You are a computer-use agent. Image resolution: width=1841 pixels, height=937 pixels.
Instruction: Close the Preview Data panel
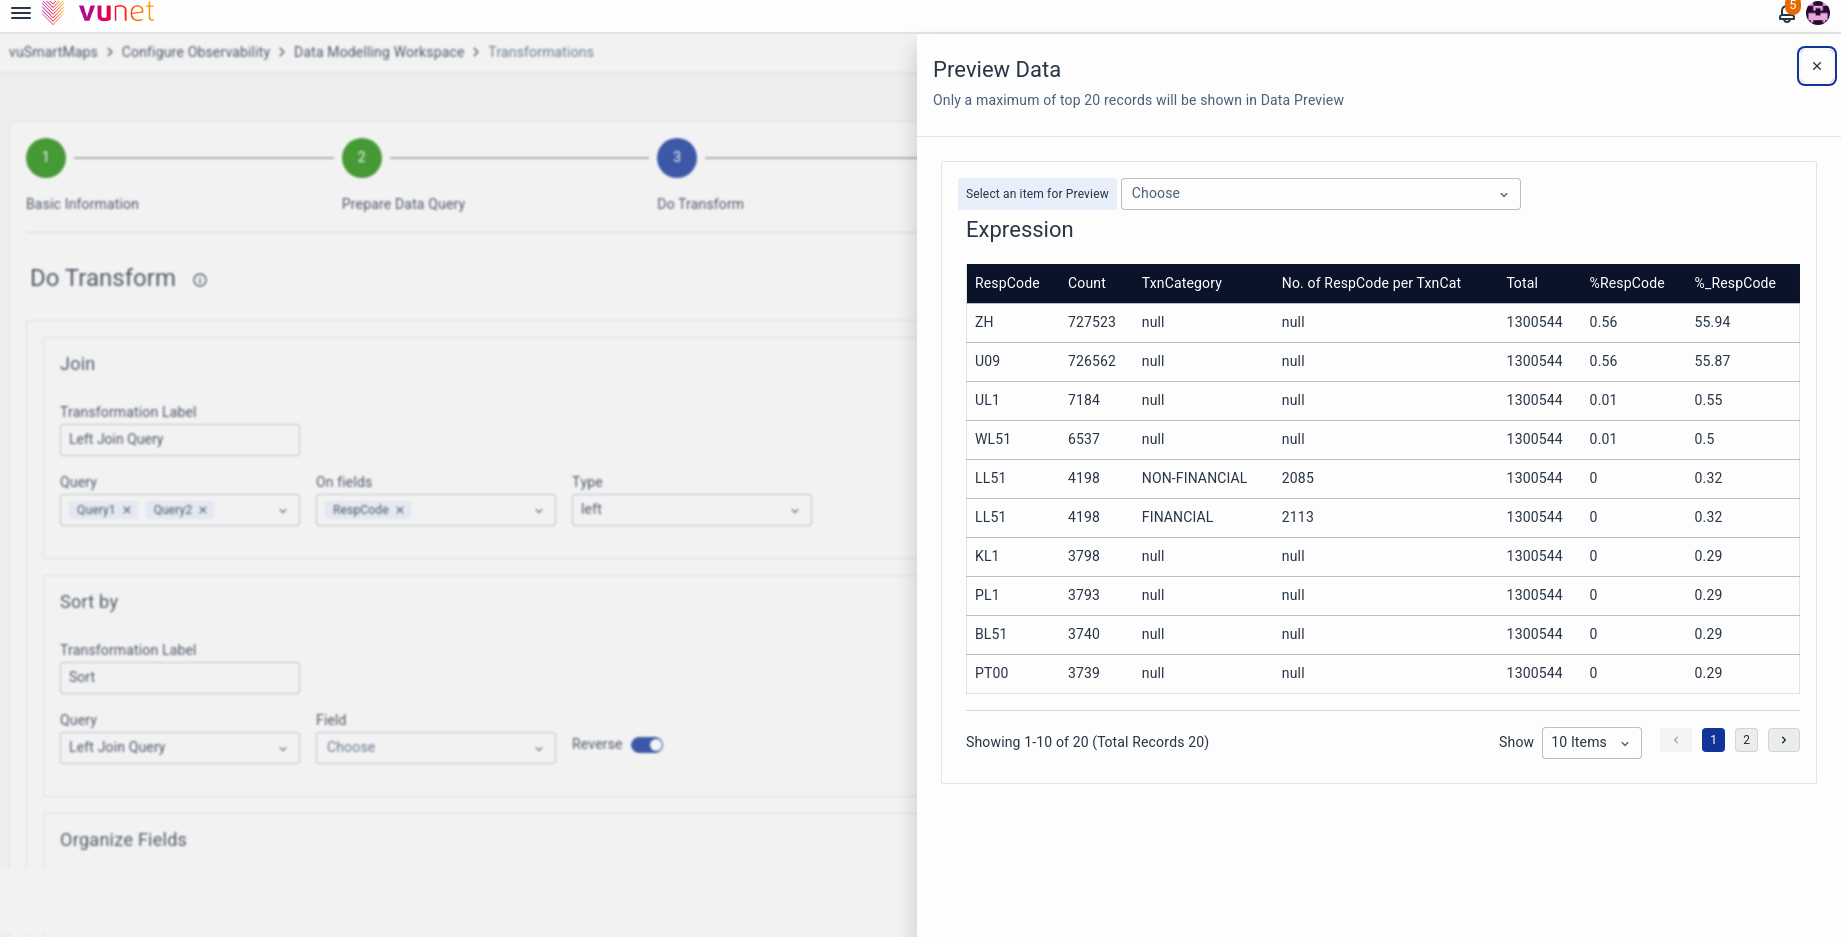[1816, 66]
